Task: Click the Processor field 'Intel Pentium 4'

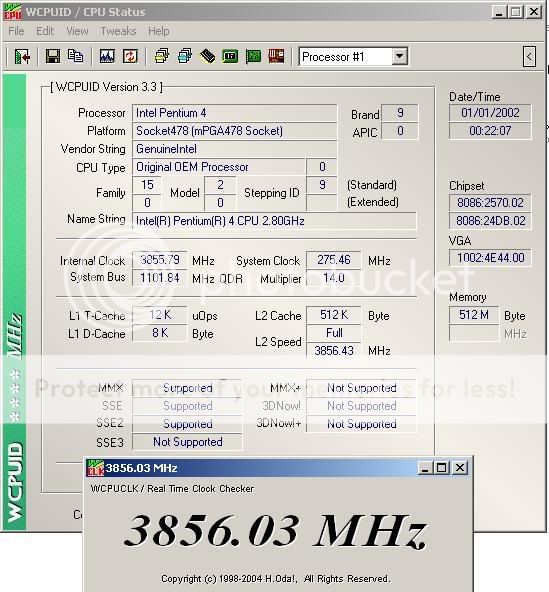Action: tap(234, 113)
